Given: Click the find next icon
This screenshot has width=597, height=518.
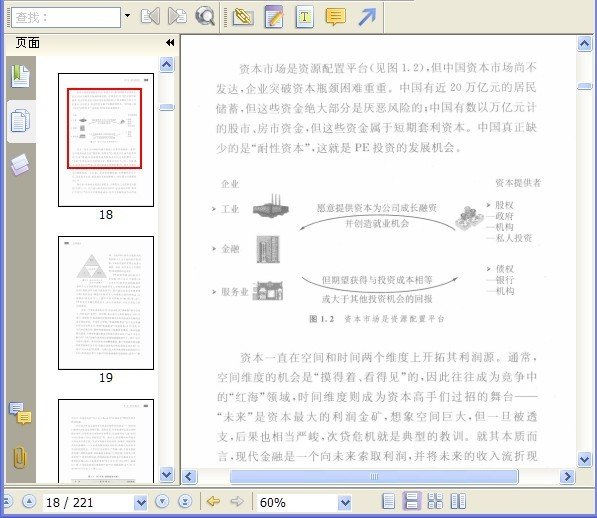Looking at the screenshot, I should tap(177, 16).
